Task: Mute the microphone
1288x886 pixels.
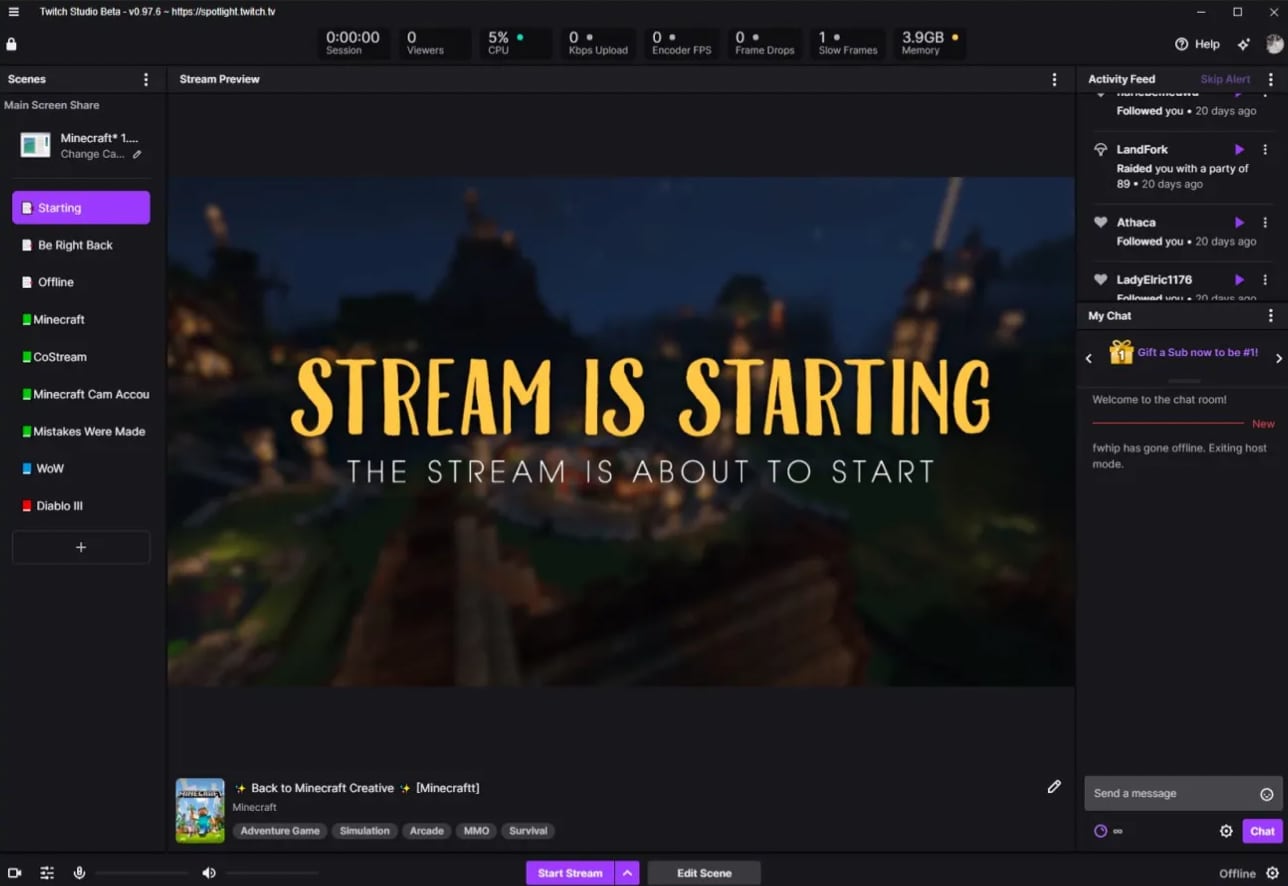Action: pos(79,873)
